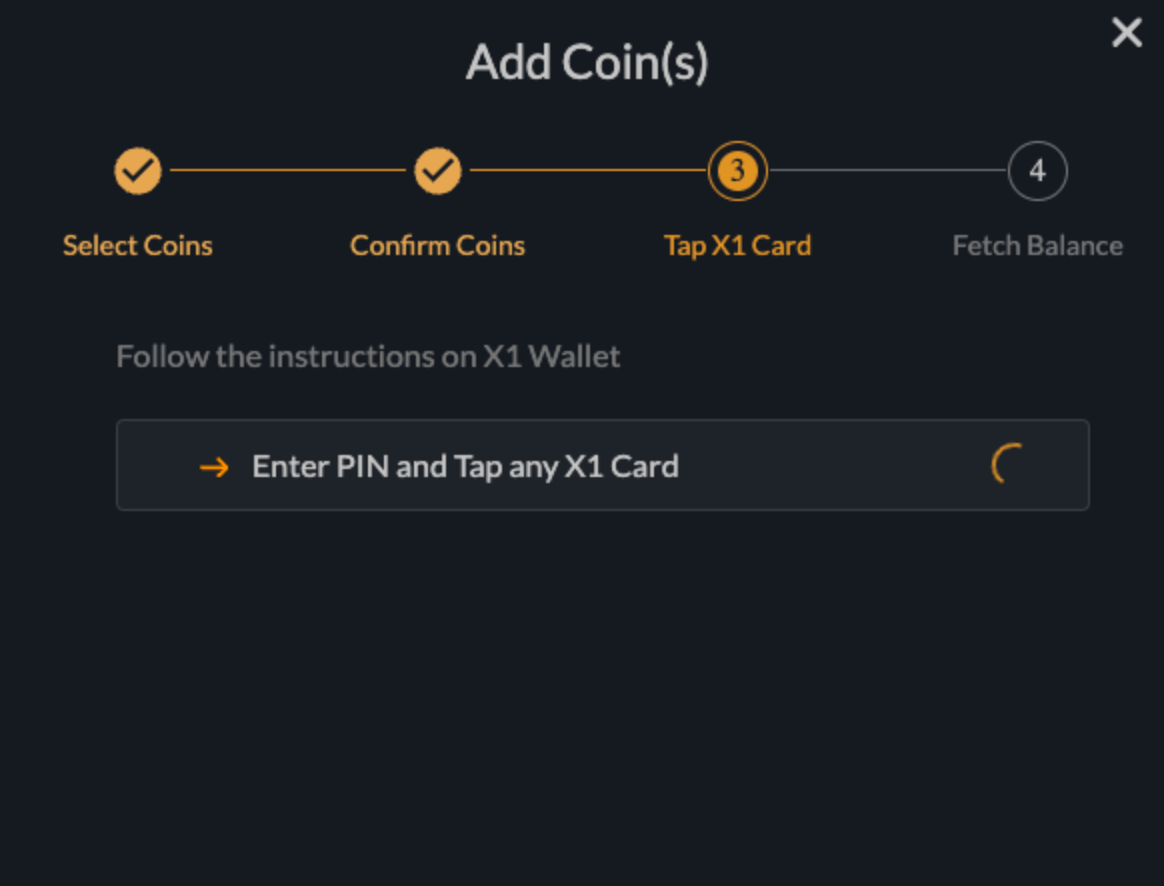
Task: Click the Confirm Coins checkmark icon
Action: [437, 171]
